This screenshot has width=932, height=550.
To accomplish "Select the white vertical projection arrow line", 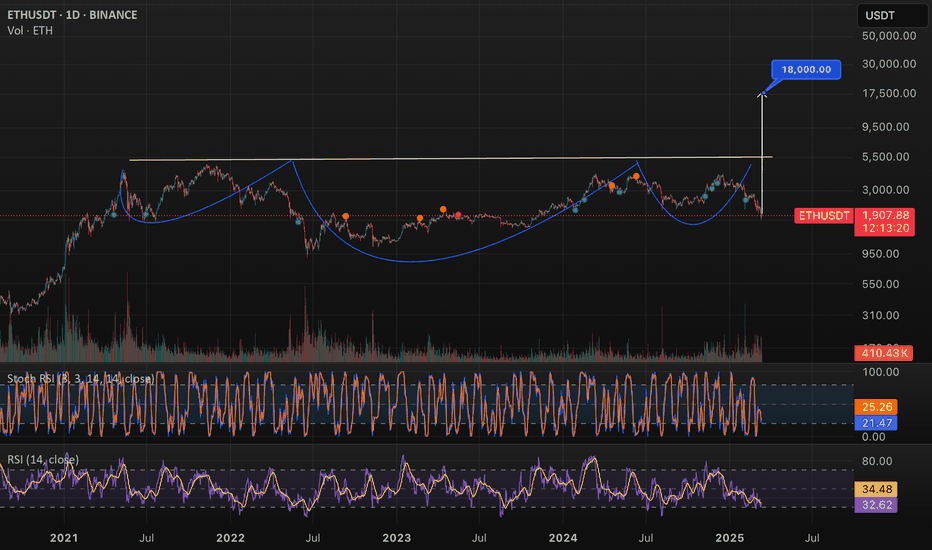I will [x=762, y=153].
